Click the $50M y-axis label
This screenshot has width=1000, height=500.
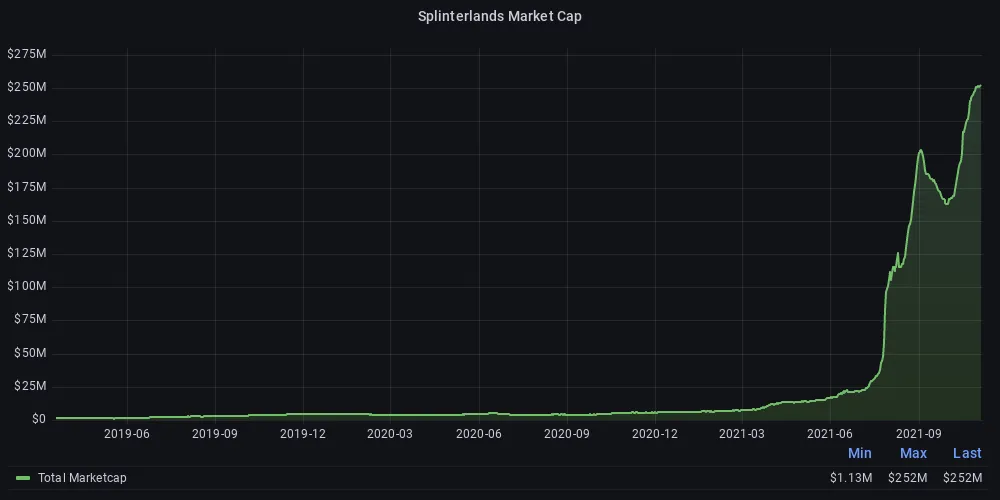[x=30, y=353]
